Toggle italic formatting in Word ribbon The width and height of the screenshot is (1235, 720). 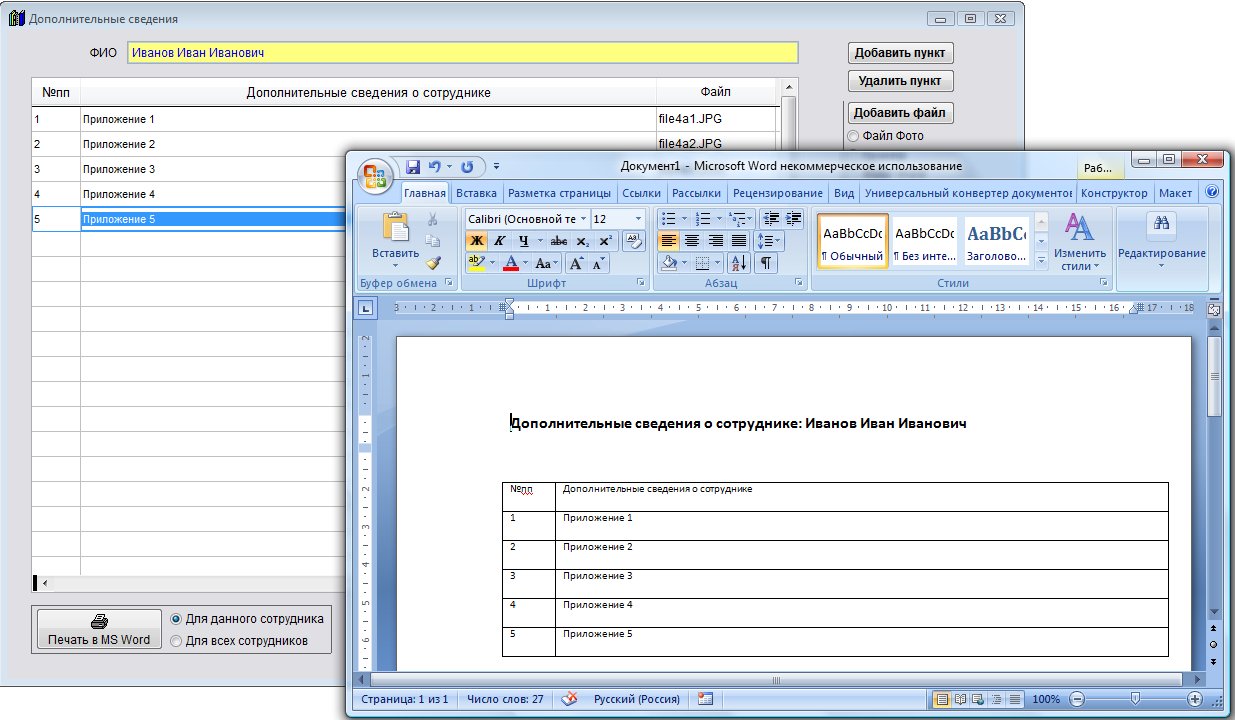pyautogui.click(x=500, y=241)
